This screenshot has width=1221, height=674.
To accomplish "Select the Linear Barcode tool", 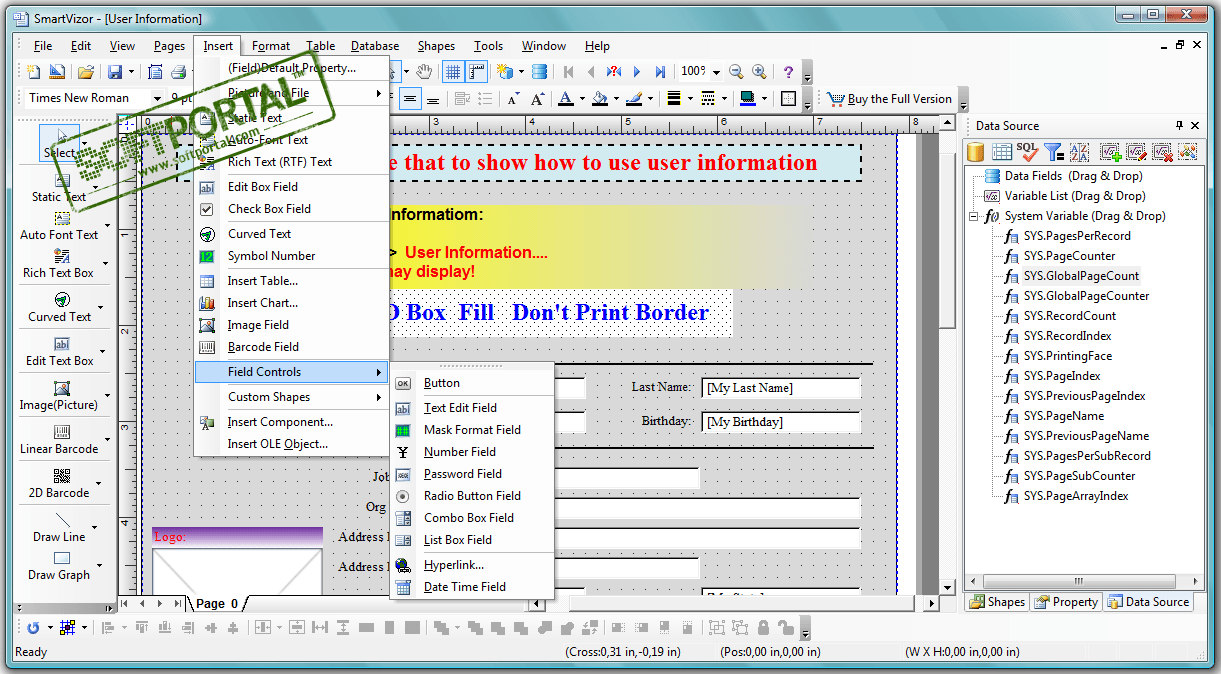I will click(61, 439).
